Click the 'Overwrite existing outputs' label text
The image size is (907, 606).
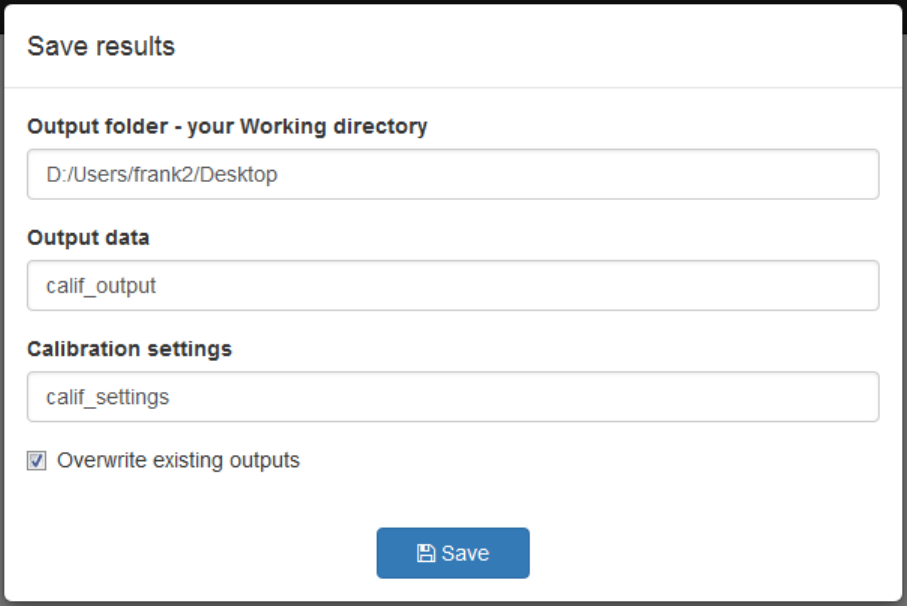(x=178, y=461)
